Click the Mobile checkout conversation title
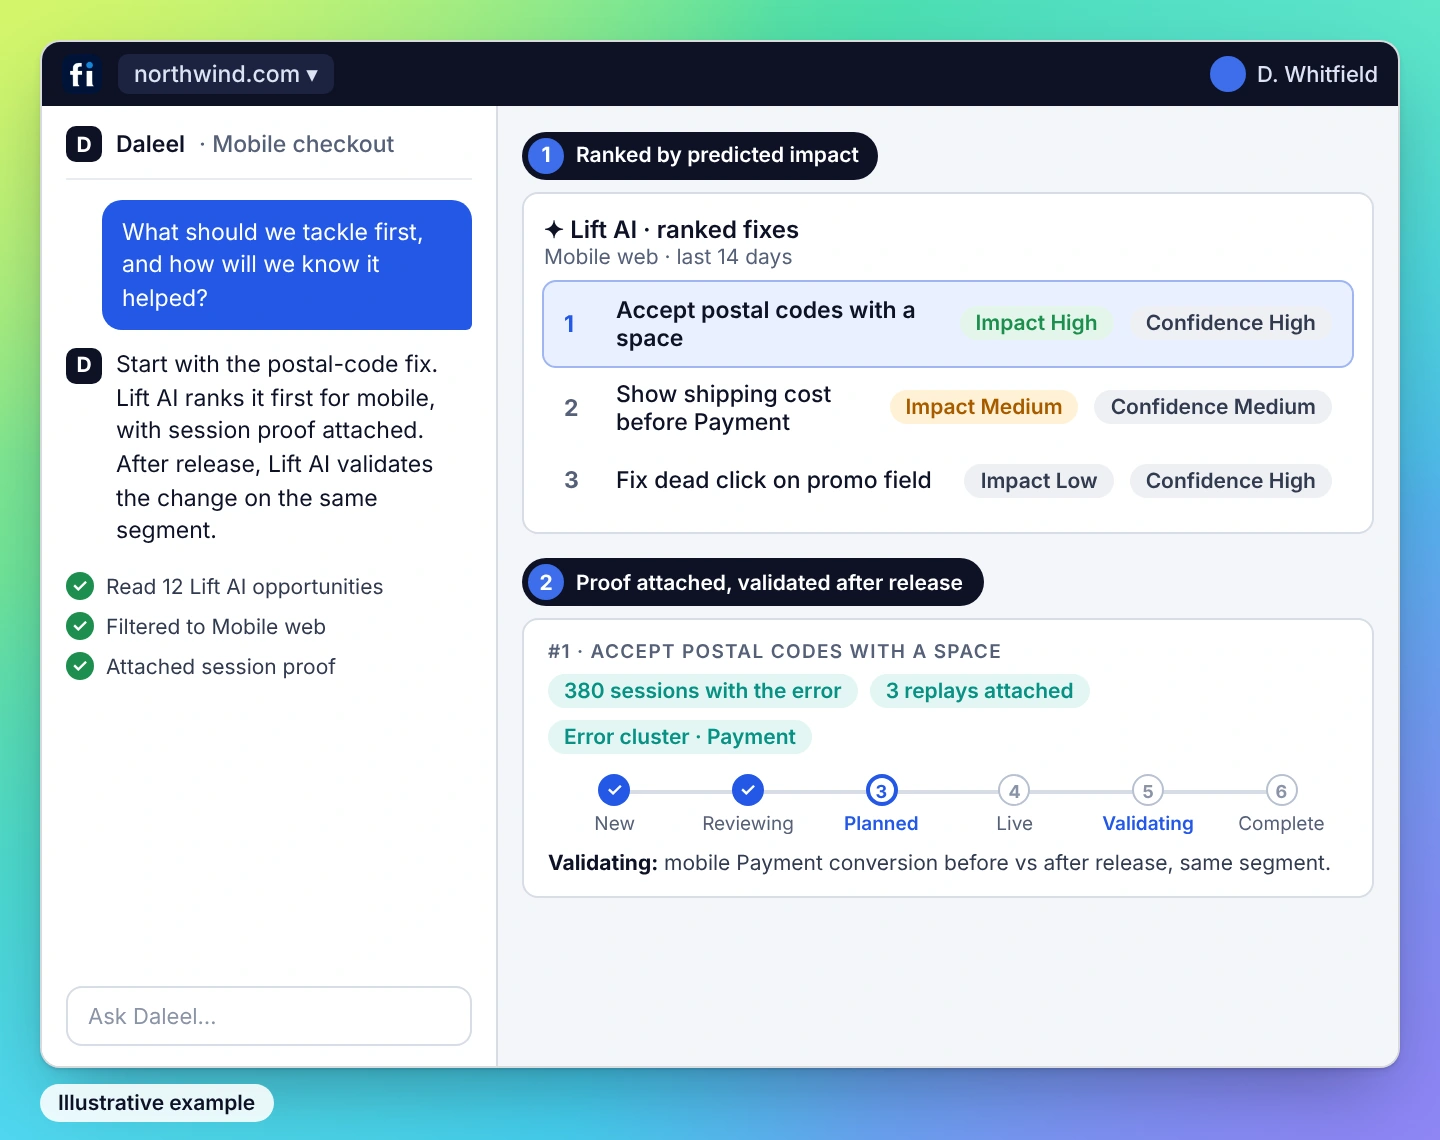The image size is (1440, 1140). [303, 144]
